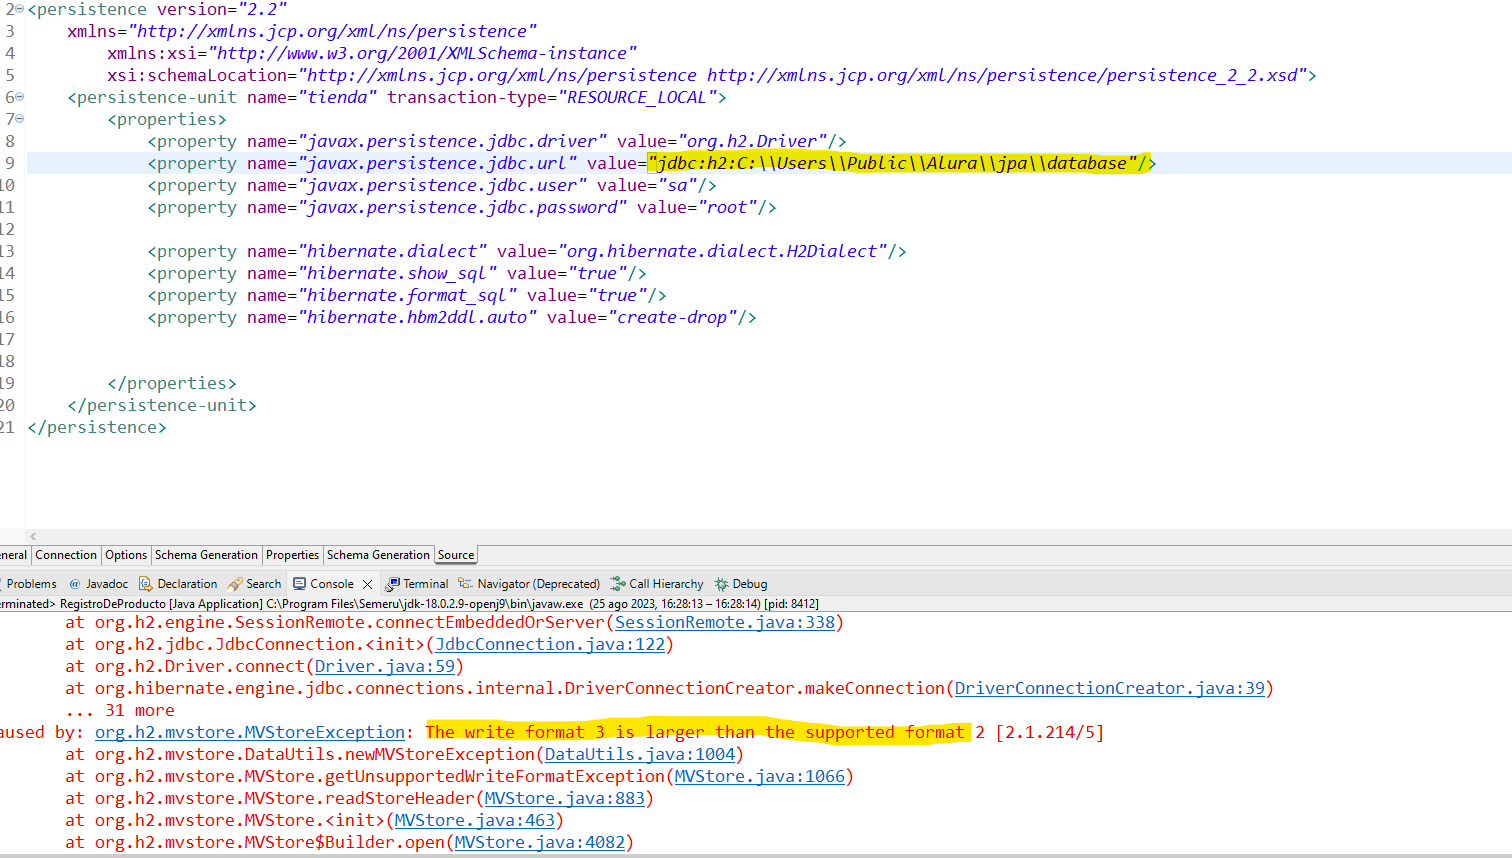Switch to the Problems view tab
This screenshot has width=1512, height=858.
[31, 584]
